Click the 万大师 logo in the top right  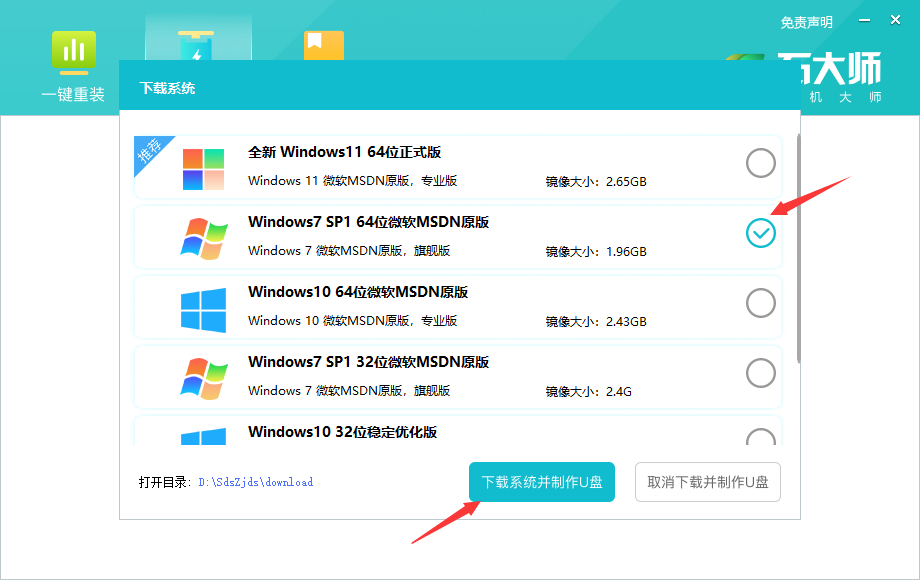coord(843,70)
